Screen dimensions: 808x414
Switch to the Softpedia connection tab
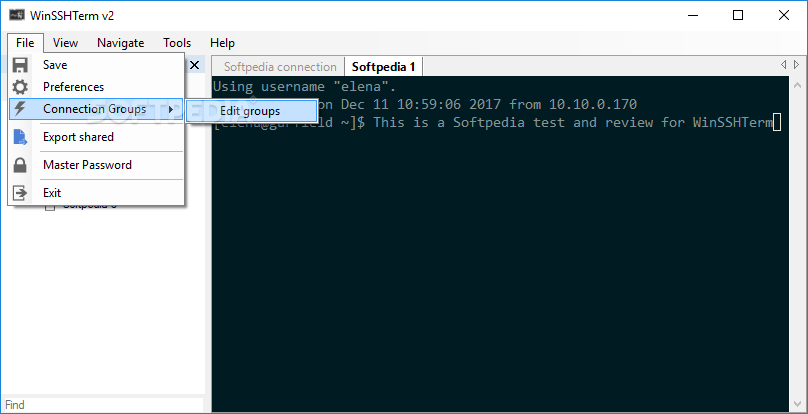click(280, 67)
